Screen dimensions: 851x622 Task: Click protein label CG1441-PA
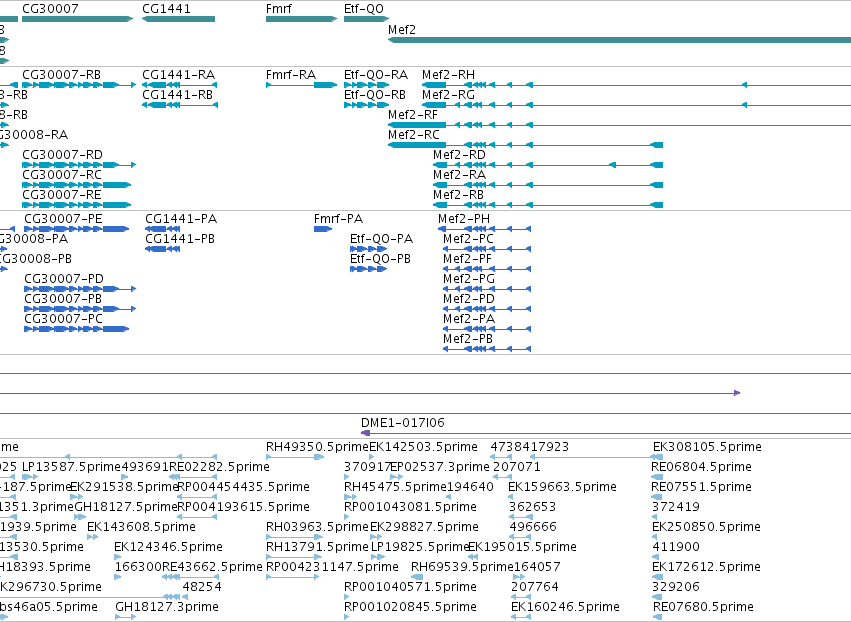[x=181, y=219]
